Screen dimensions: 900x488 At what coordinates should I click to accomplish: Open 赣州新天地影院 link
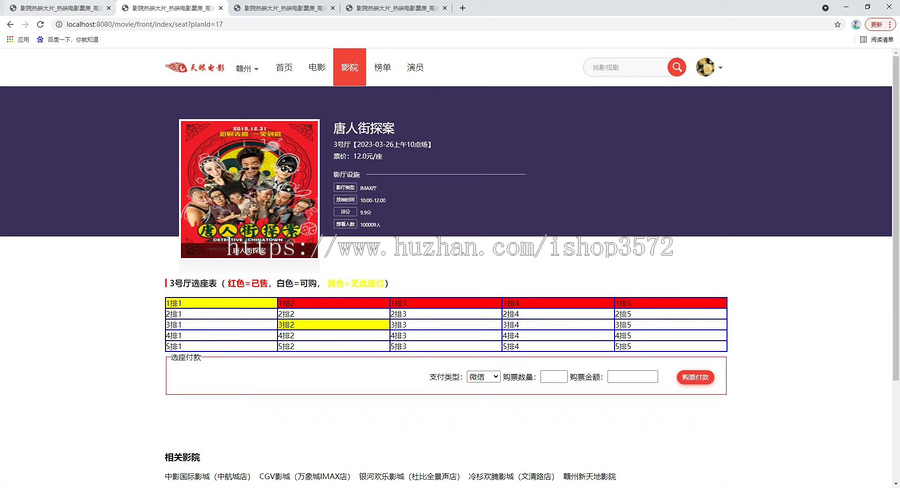[x=589, y=477]
